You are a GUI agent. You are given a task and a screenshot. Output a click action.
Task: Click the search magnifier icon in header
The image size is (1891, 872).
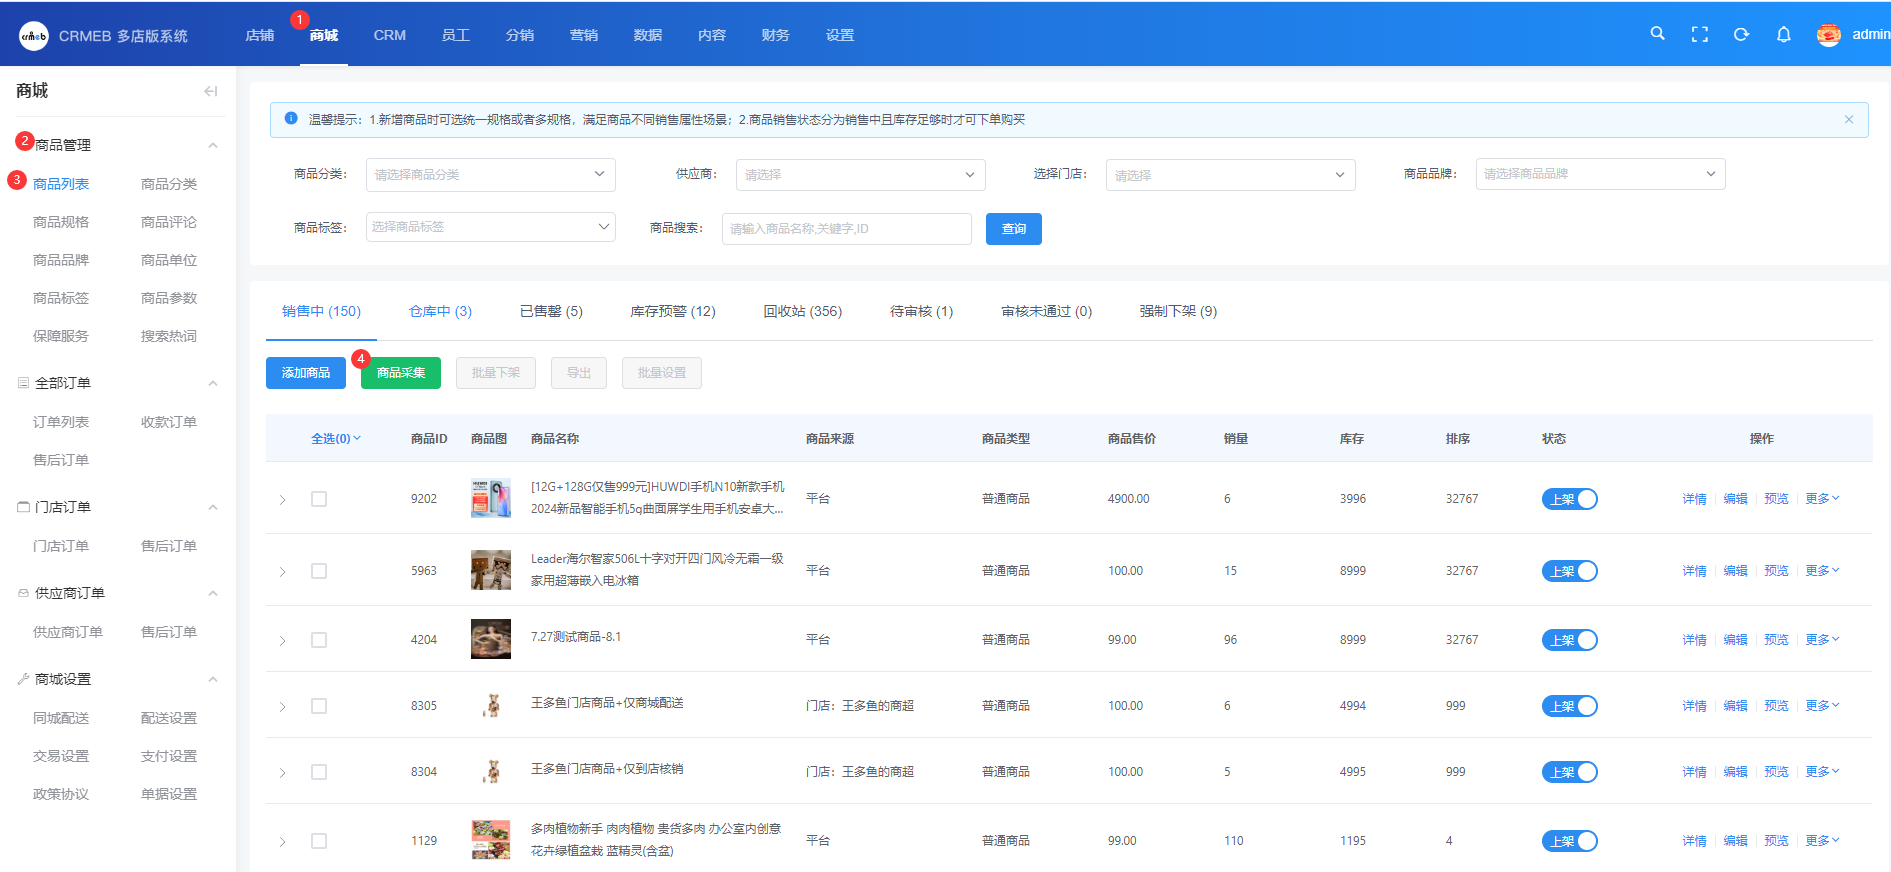(1657, 34)
